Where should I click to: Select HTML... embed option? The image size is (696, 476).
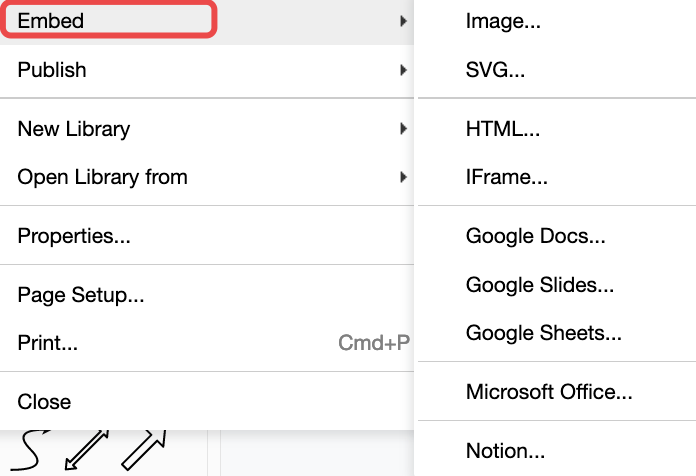[503, 129]
